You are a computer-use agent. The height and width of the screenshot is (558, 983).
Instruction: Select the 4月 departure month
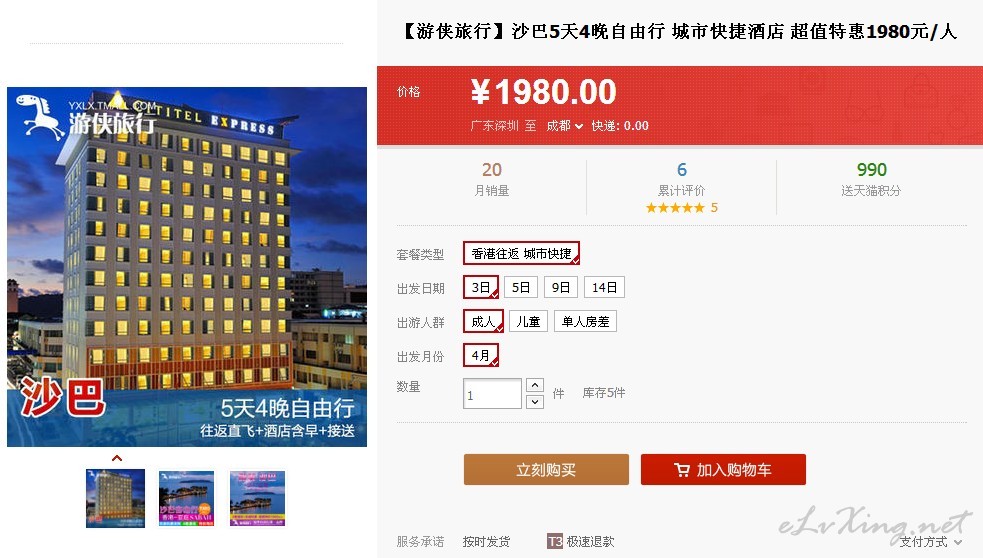(481, 355)
